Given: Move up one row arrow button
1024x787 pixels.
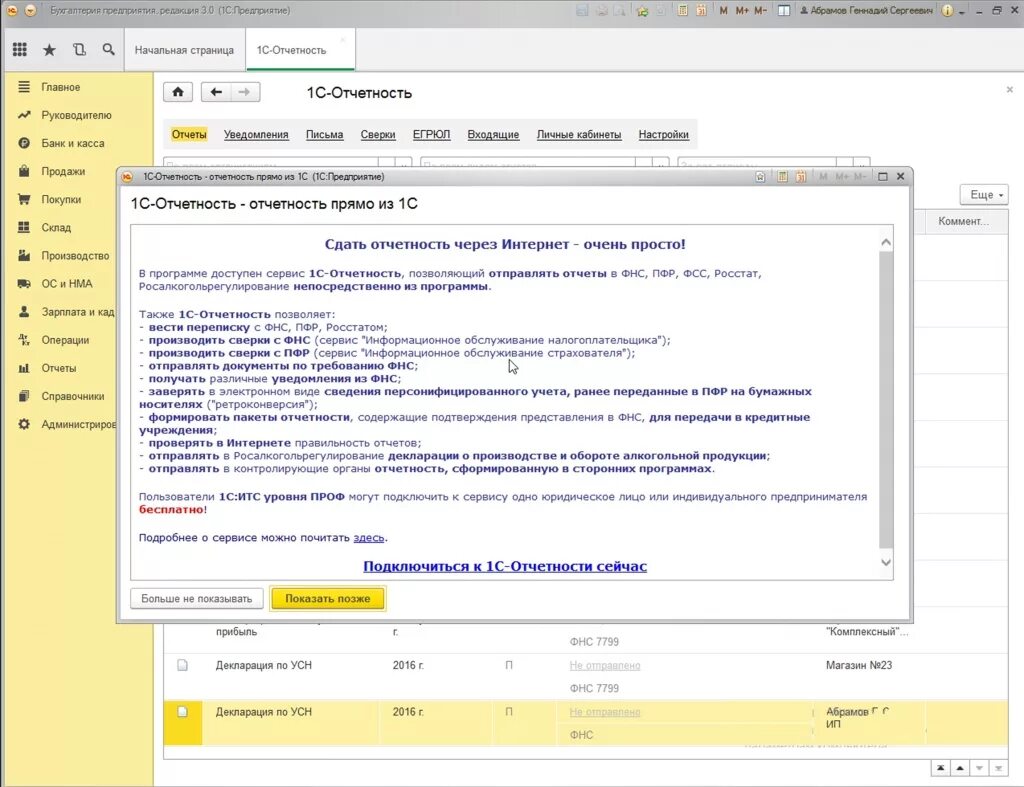Looking at the screenshot, I should 960,768.
